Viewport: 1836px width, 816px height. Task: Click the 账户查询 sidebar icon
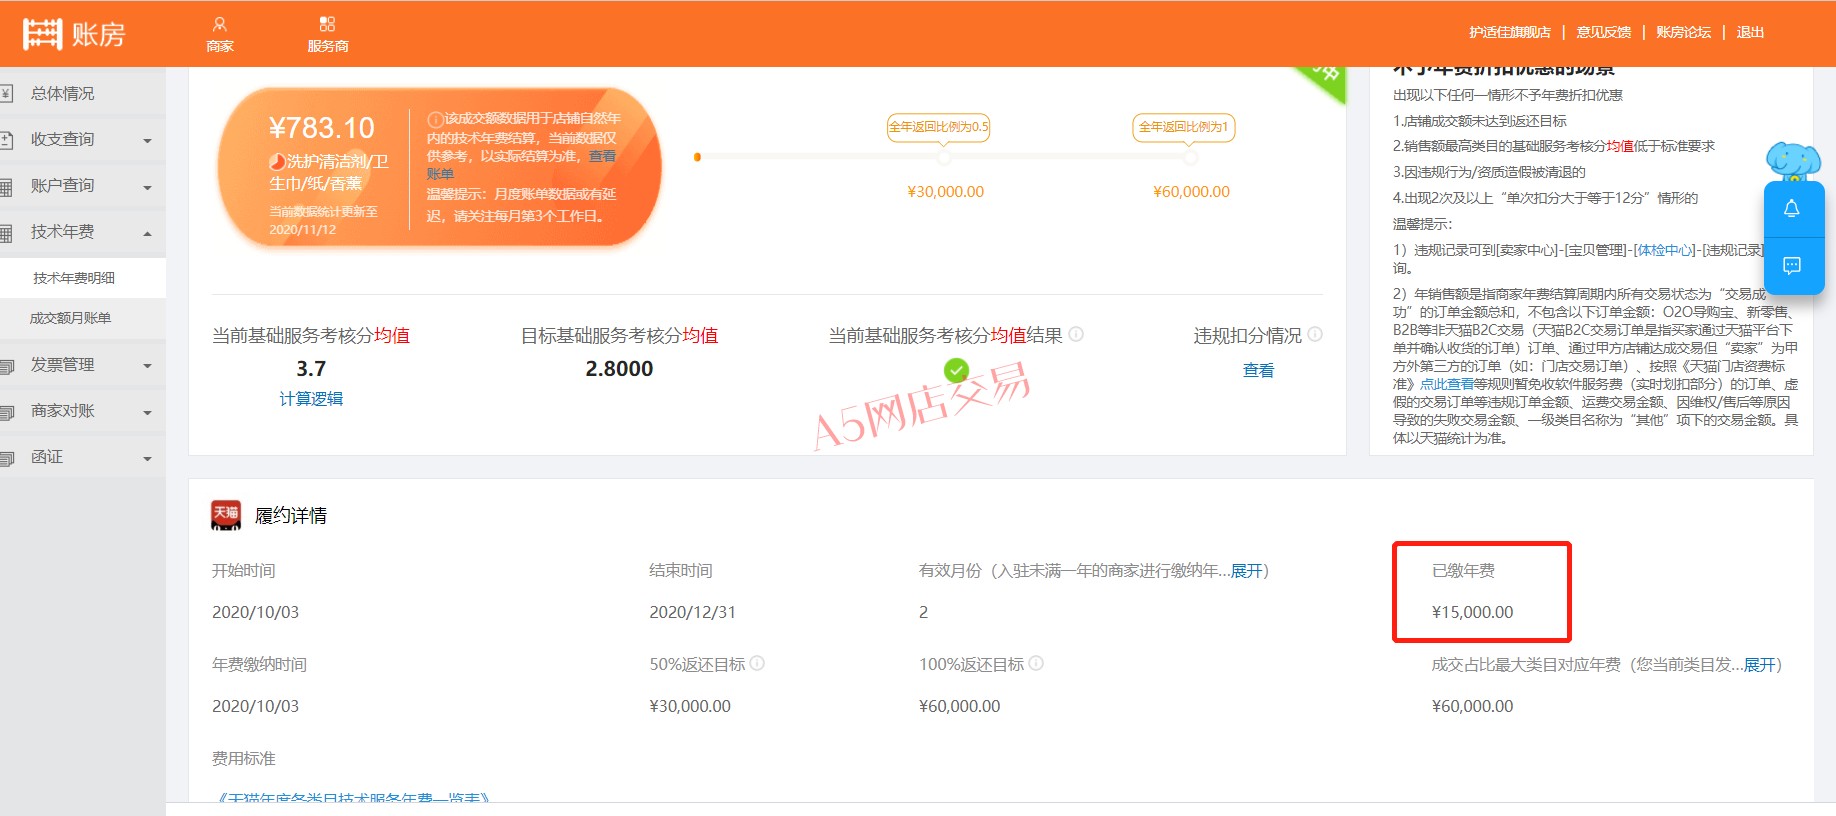(x=6, y=186)
